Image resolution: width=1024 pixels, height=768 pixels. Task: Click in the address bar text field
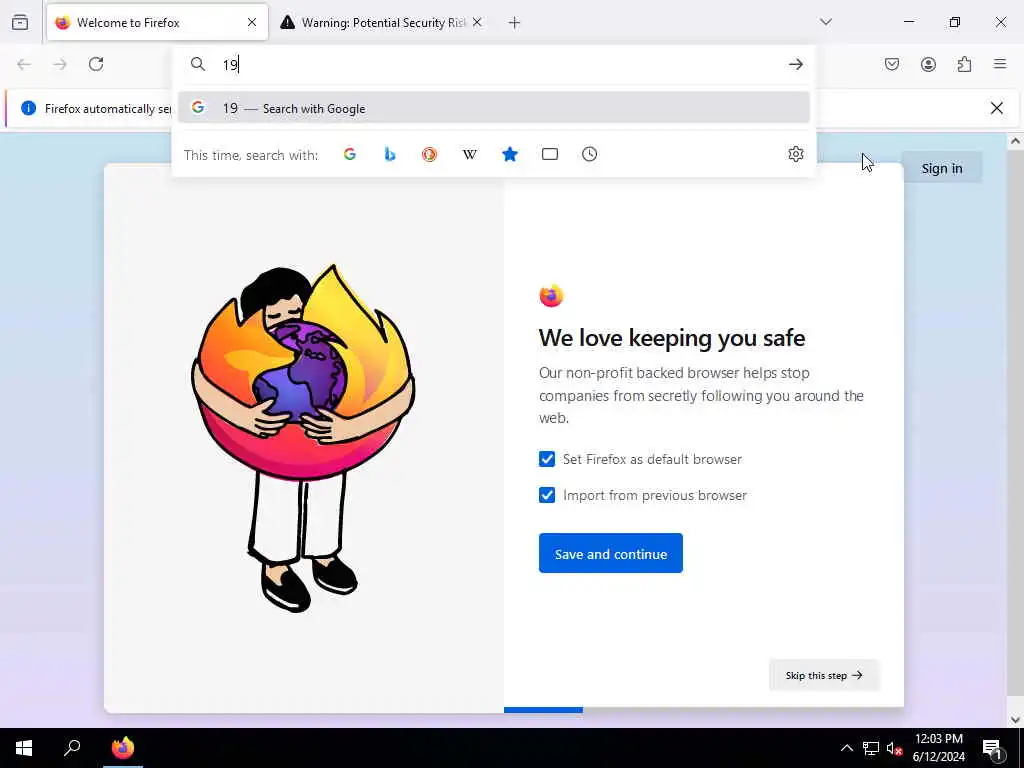(496, 64)
